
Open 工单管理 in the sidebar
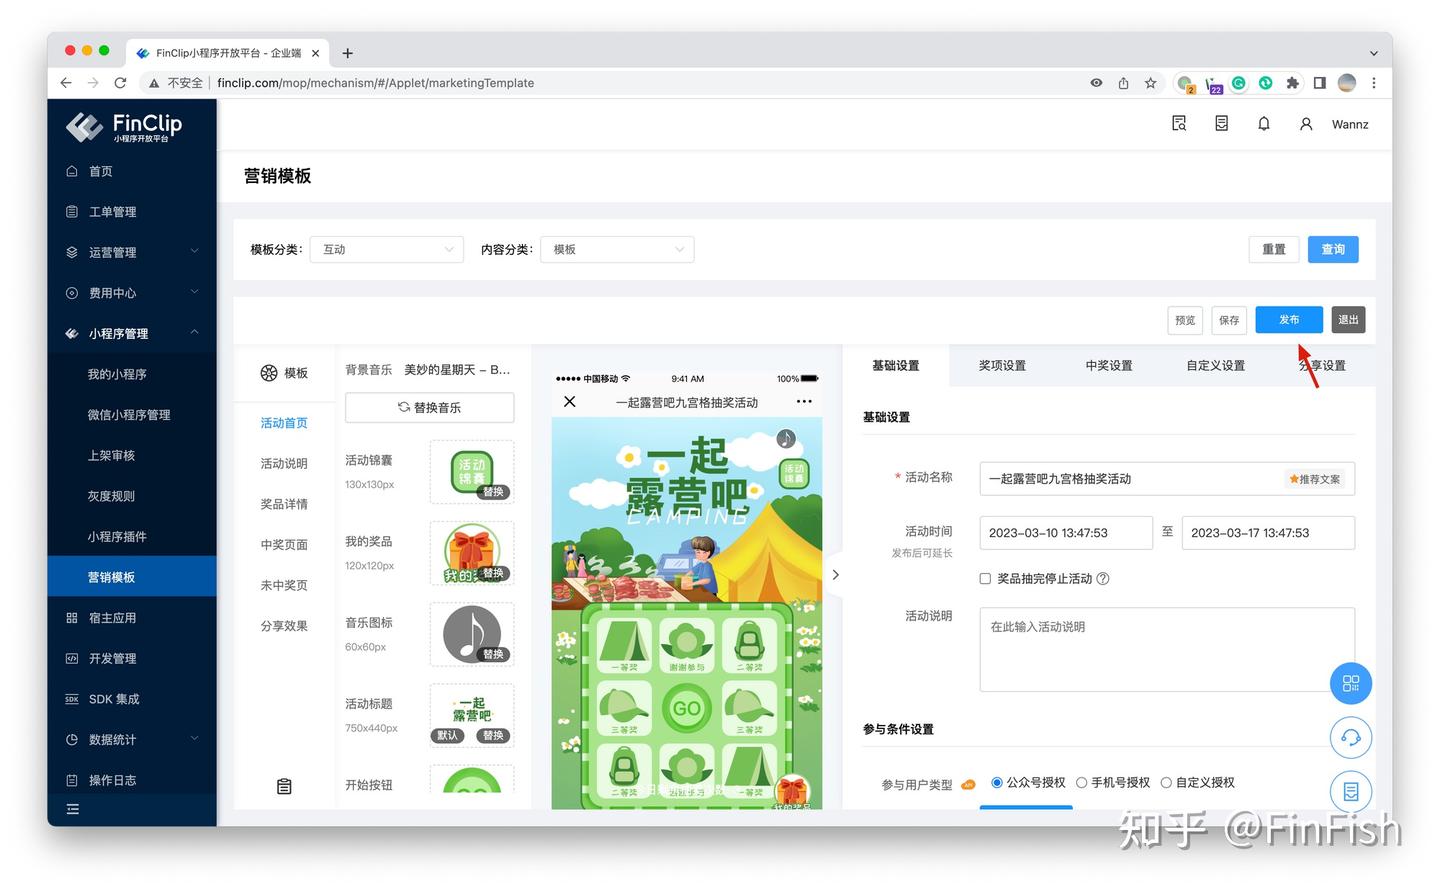tap(112, 212)
